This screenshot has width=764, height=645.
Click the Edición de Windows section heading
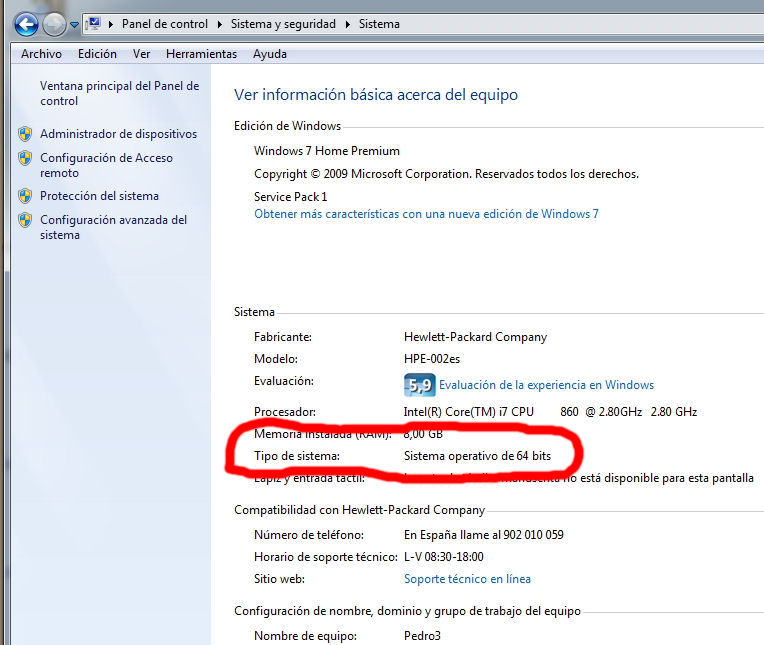click(287, 126)
